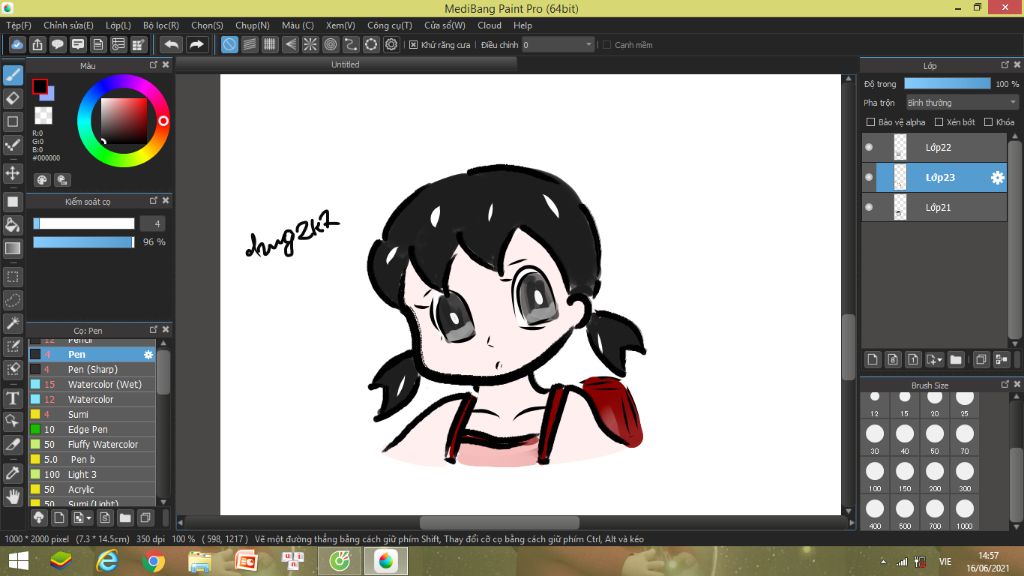Open Công cụ(T) menu
Viewport: 1024px width, 576px height.
[389, 25]
